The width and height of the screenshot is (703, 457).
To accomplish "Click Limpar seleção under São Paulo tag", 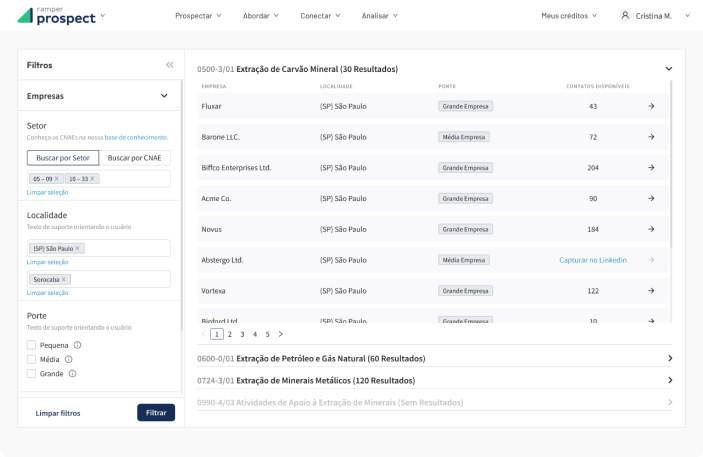I will click(48, 262).
